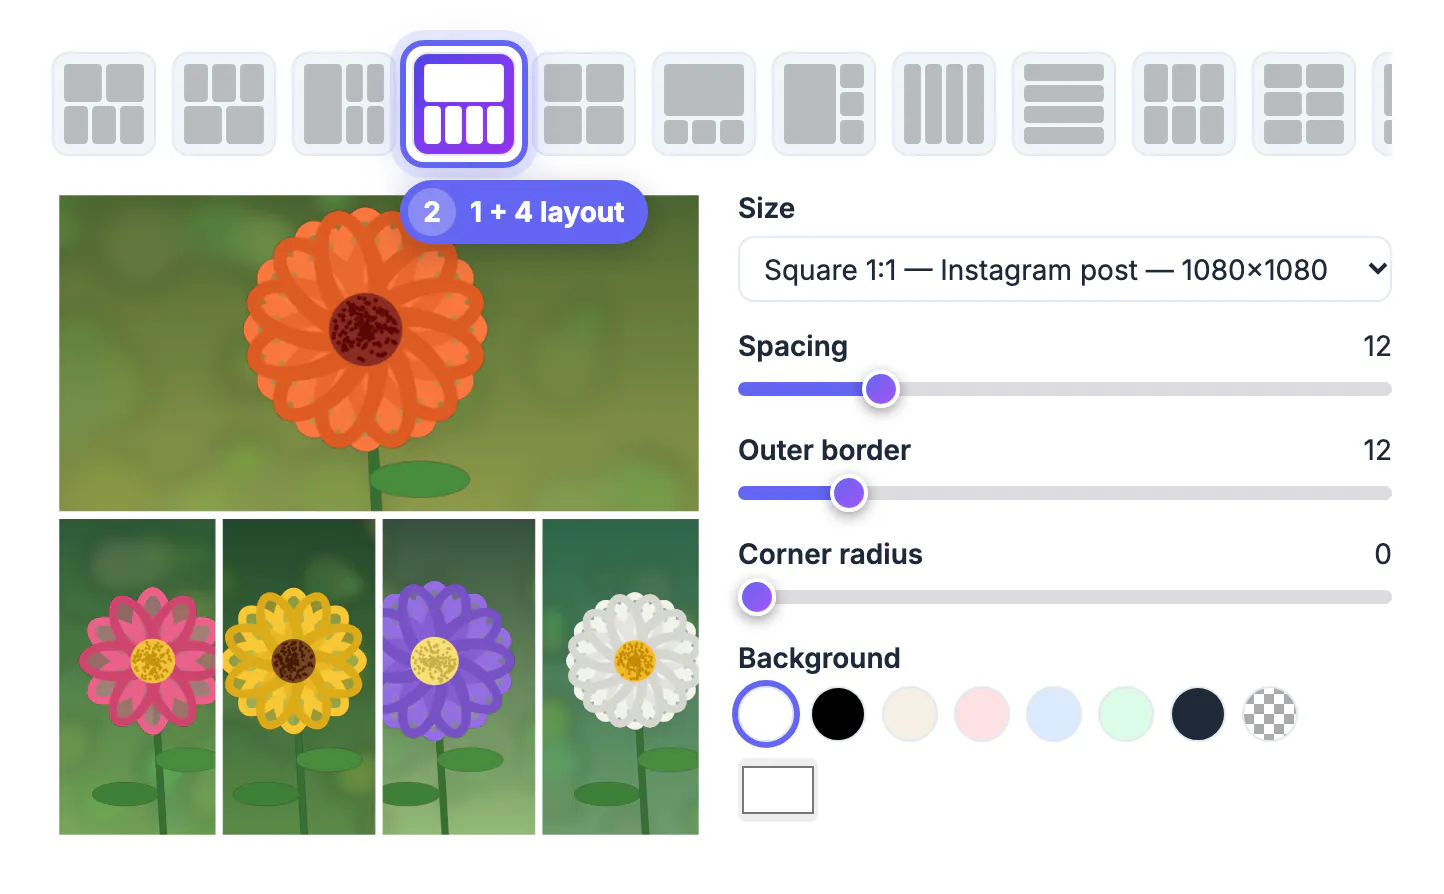Select the purple flower collage cell
Viewport: 1444px width, 894px height.
pos(459,677)
